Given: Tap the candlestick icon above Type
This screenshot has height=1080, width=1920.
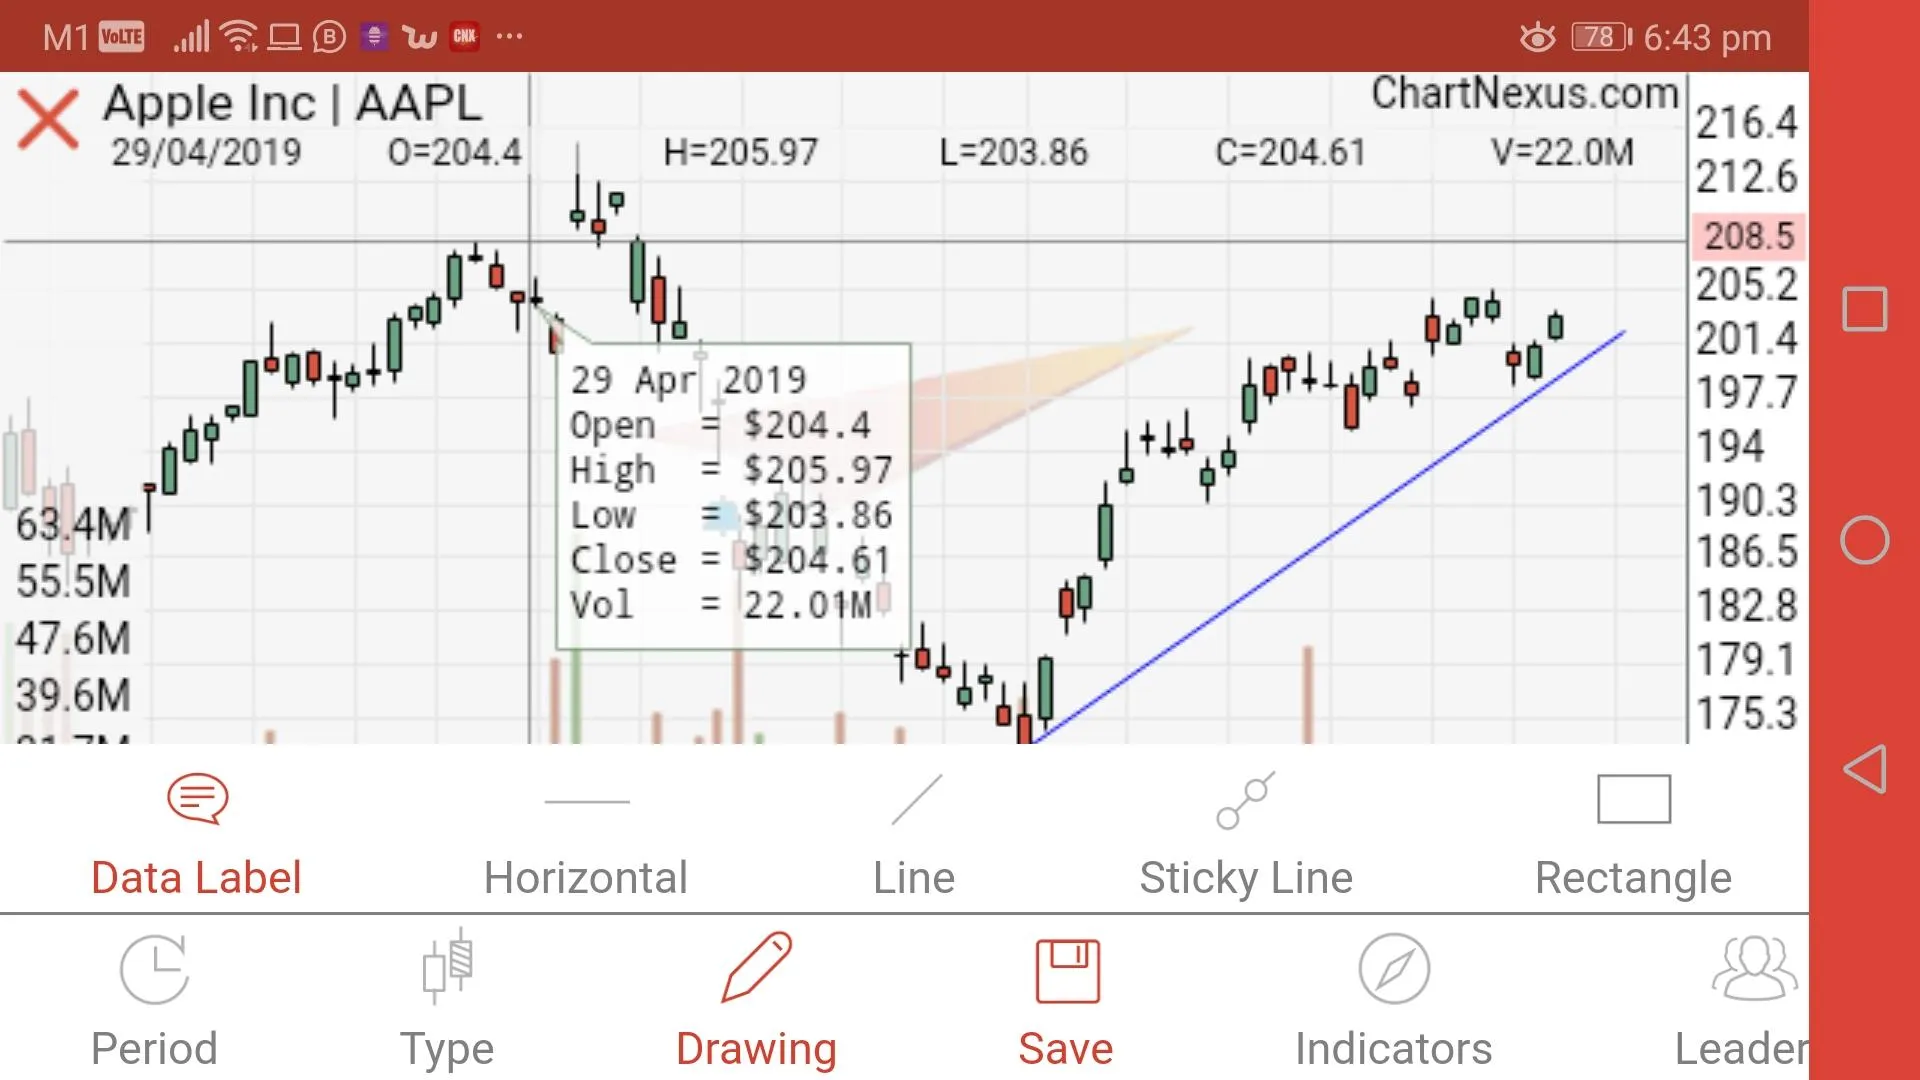Looking at the screenshot, I should click(447, 968).
